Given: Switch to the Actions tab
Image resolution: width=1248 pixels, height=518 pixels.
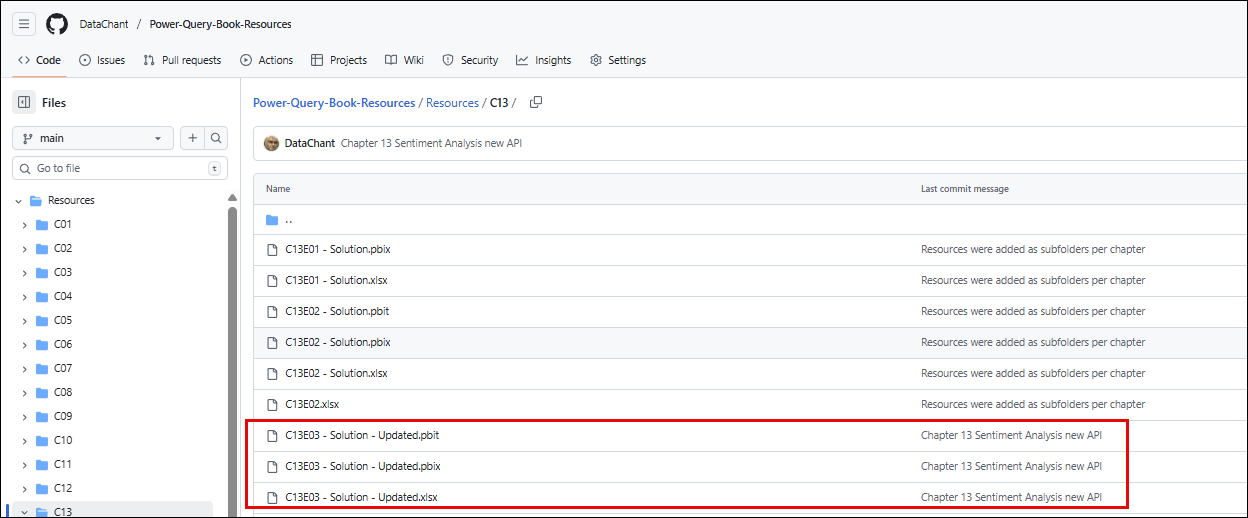Looking at the screenshot, I should click(x=267, y=60).
